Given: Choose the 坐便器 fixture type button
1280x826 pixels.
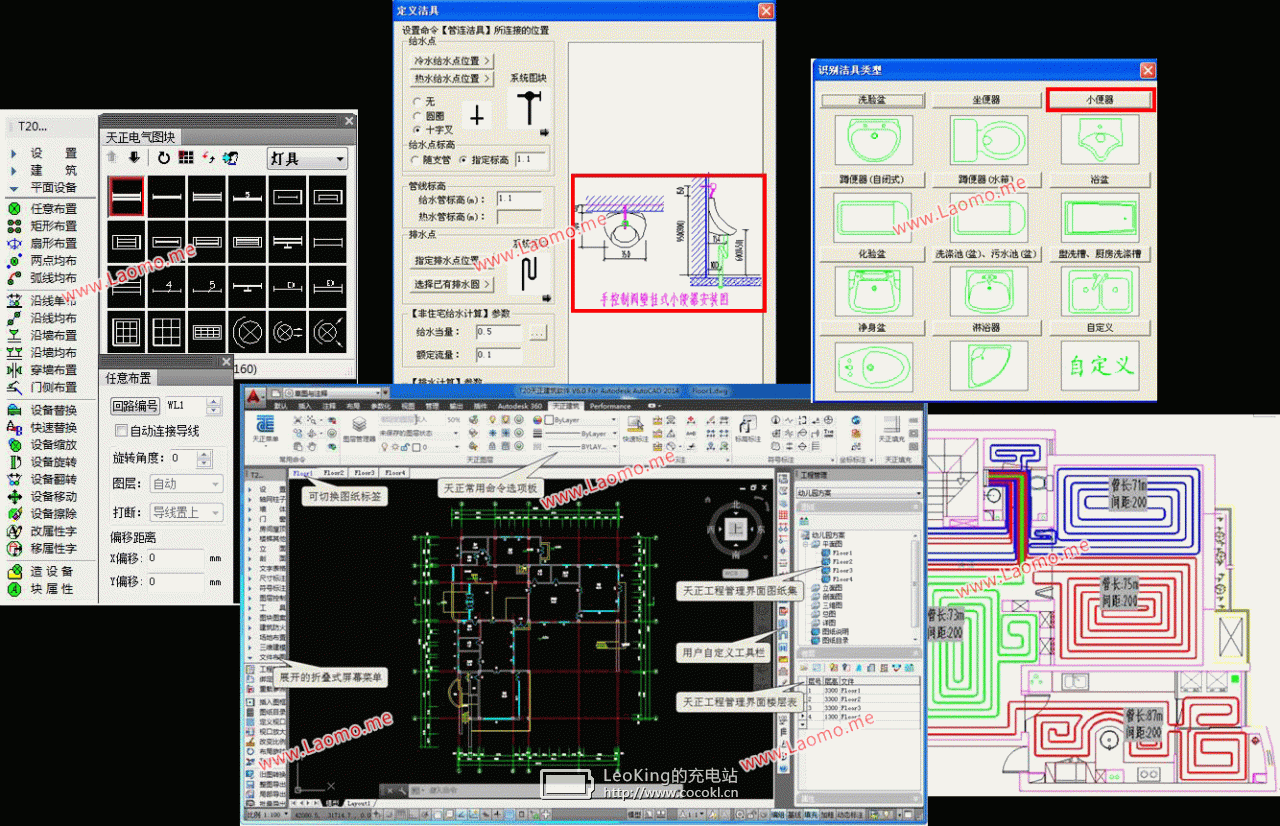Looking at the screenshot, I should click(x=987, y=100).
